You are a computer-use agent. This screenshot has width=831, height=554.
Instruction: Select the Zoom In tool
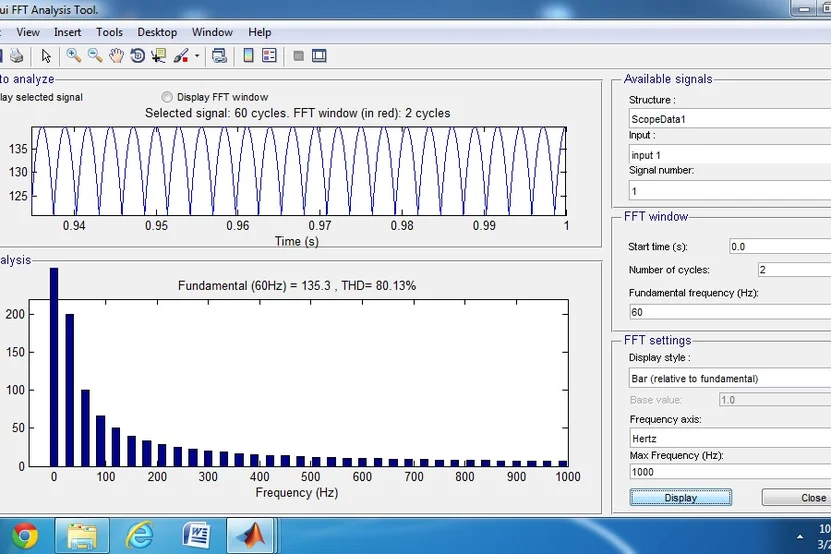pos(74,56)
